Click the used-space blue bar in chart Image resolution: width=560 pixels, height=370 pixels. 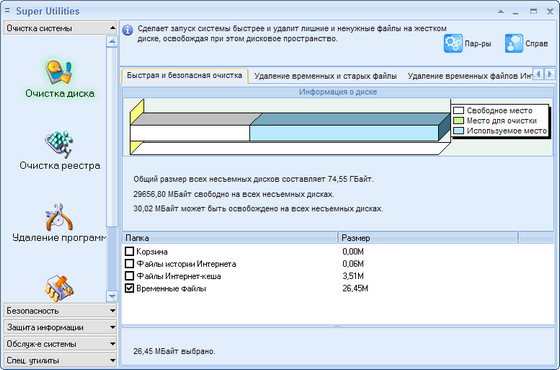pos(344,133)
